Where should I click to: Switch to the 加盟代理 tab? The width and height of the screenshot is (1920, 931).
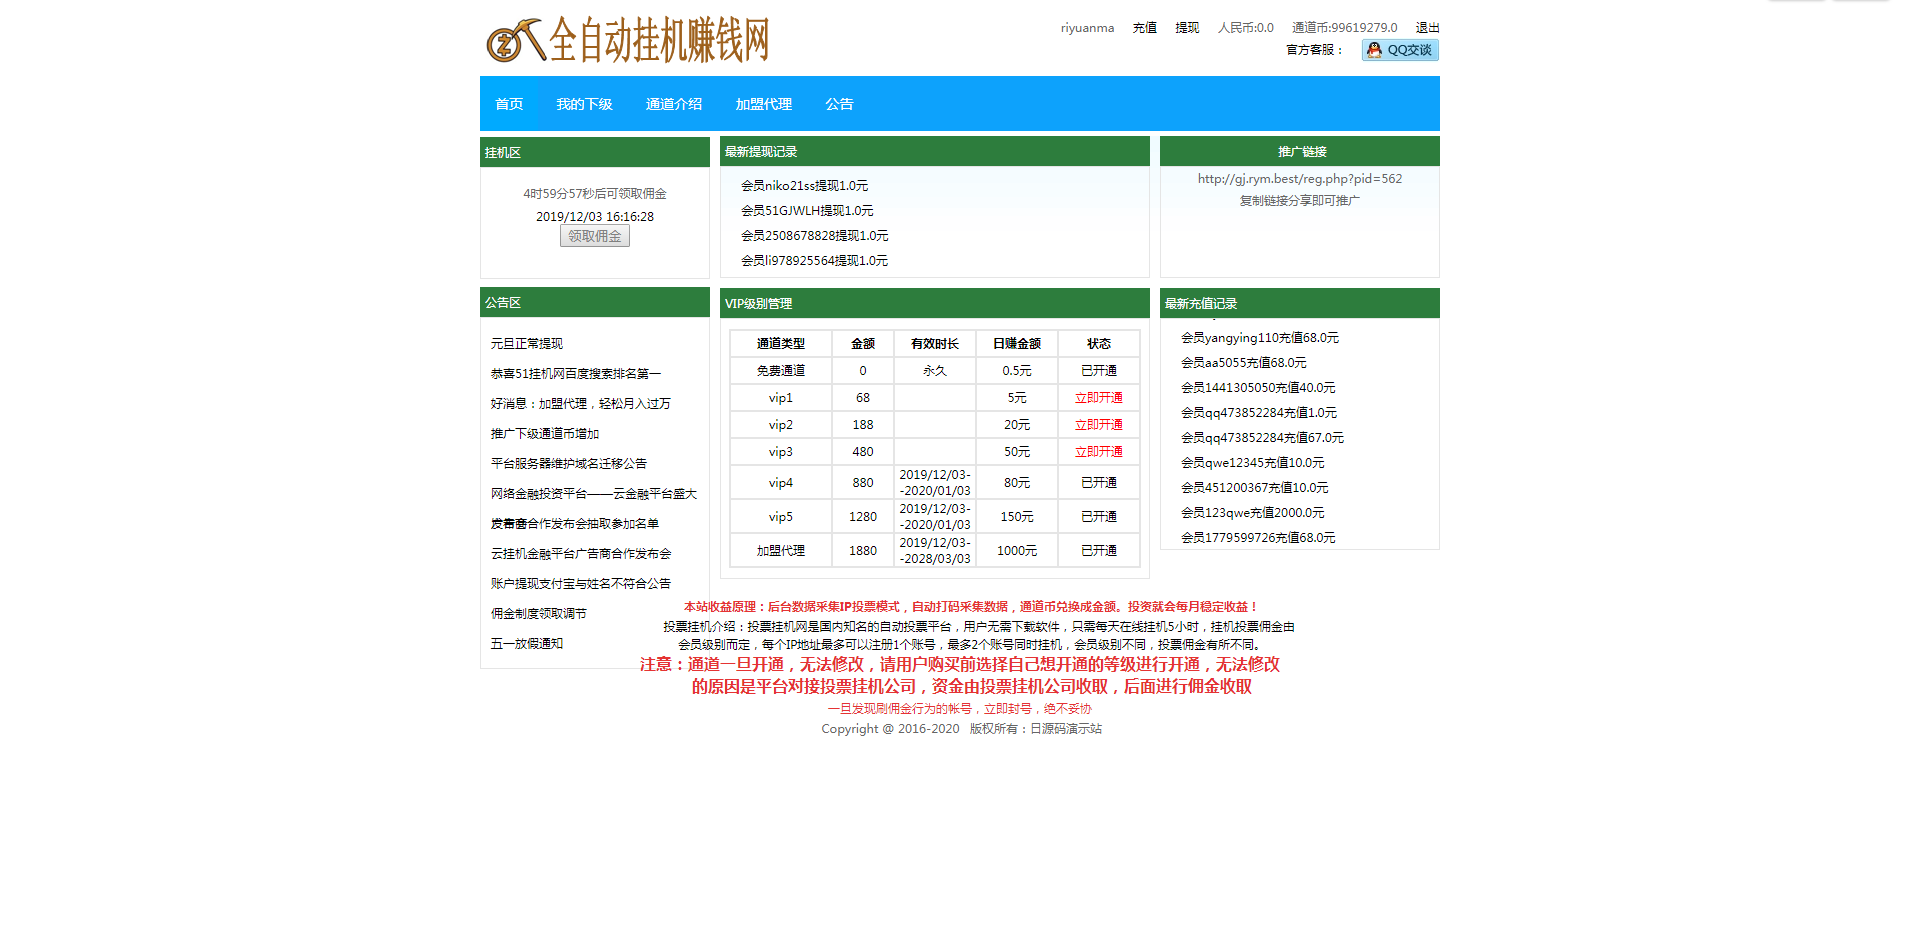click(x=763, y=103)
